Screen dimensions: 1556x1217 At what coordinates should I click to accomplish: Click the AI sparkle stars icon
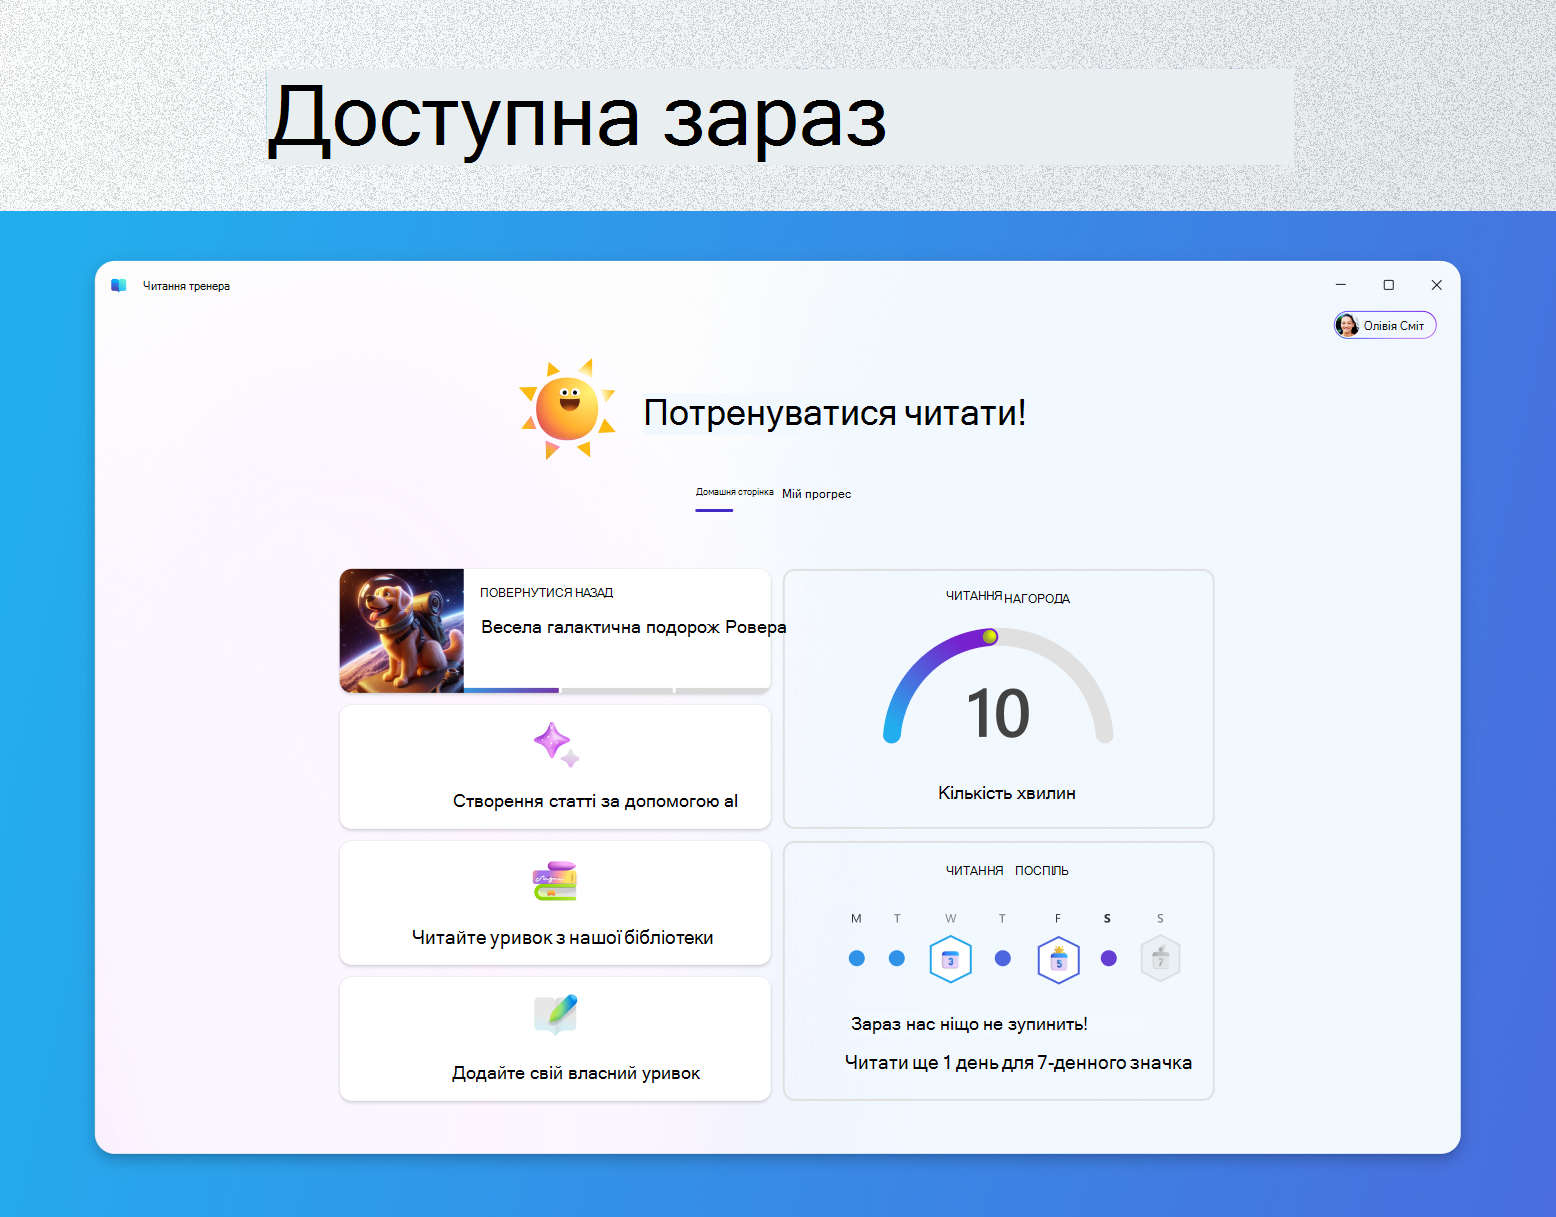pos(556,745)
